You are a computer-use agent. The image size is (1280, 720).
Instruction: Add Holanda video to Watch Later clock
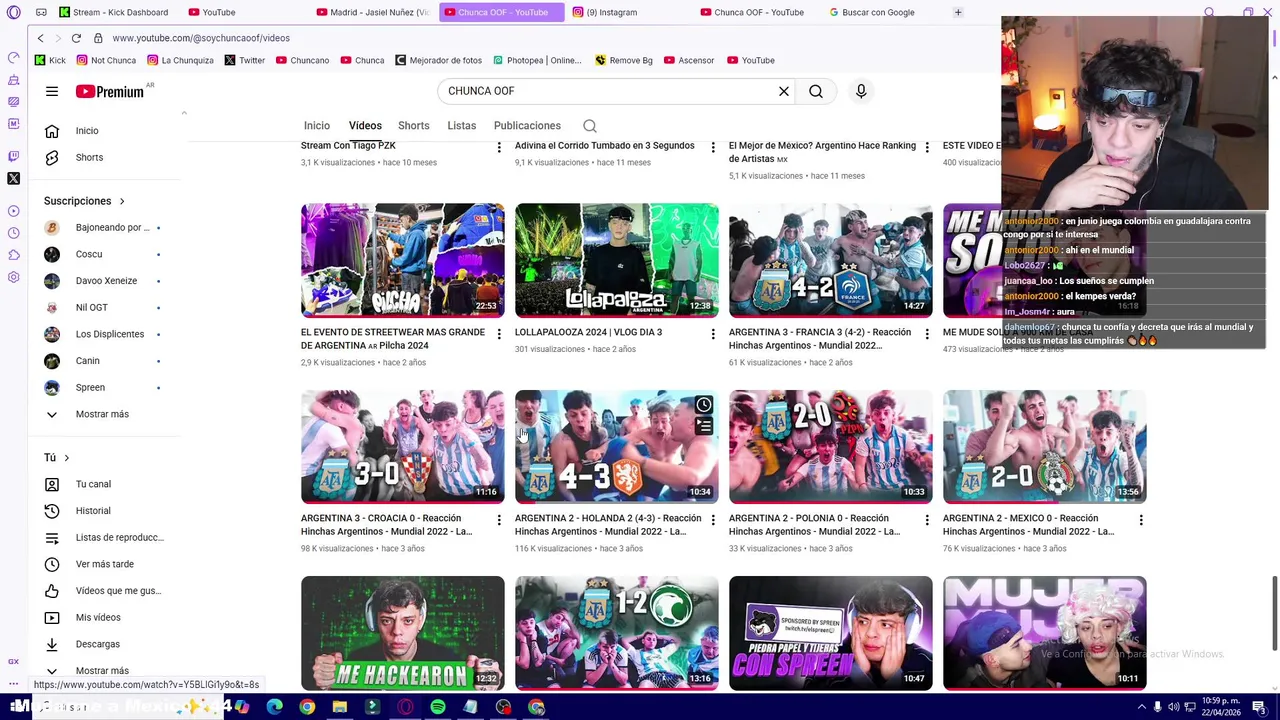(704, 405)
